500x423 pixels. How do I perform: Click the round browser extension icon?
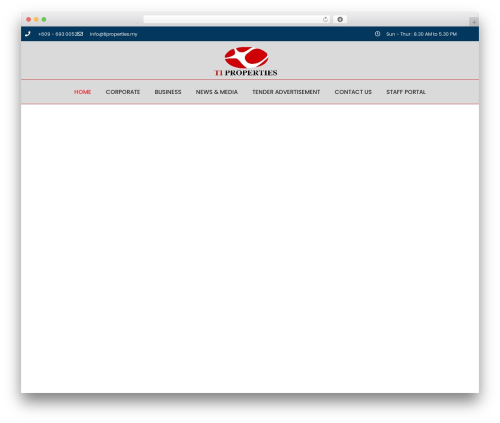coord(340,20)
